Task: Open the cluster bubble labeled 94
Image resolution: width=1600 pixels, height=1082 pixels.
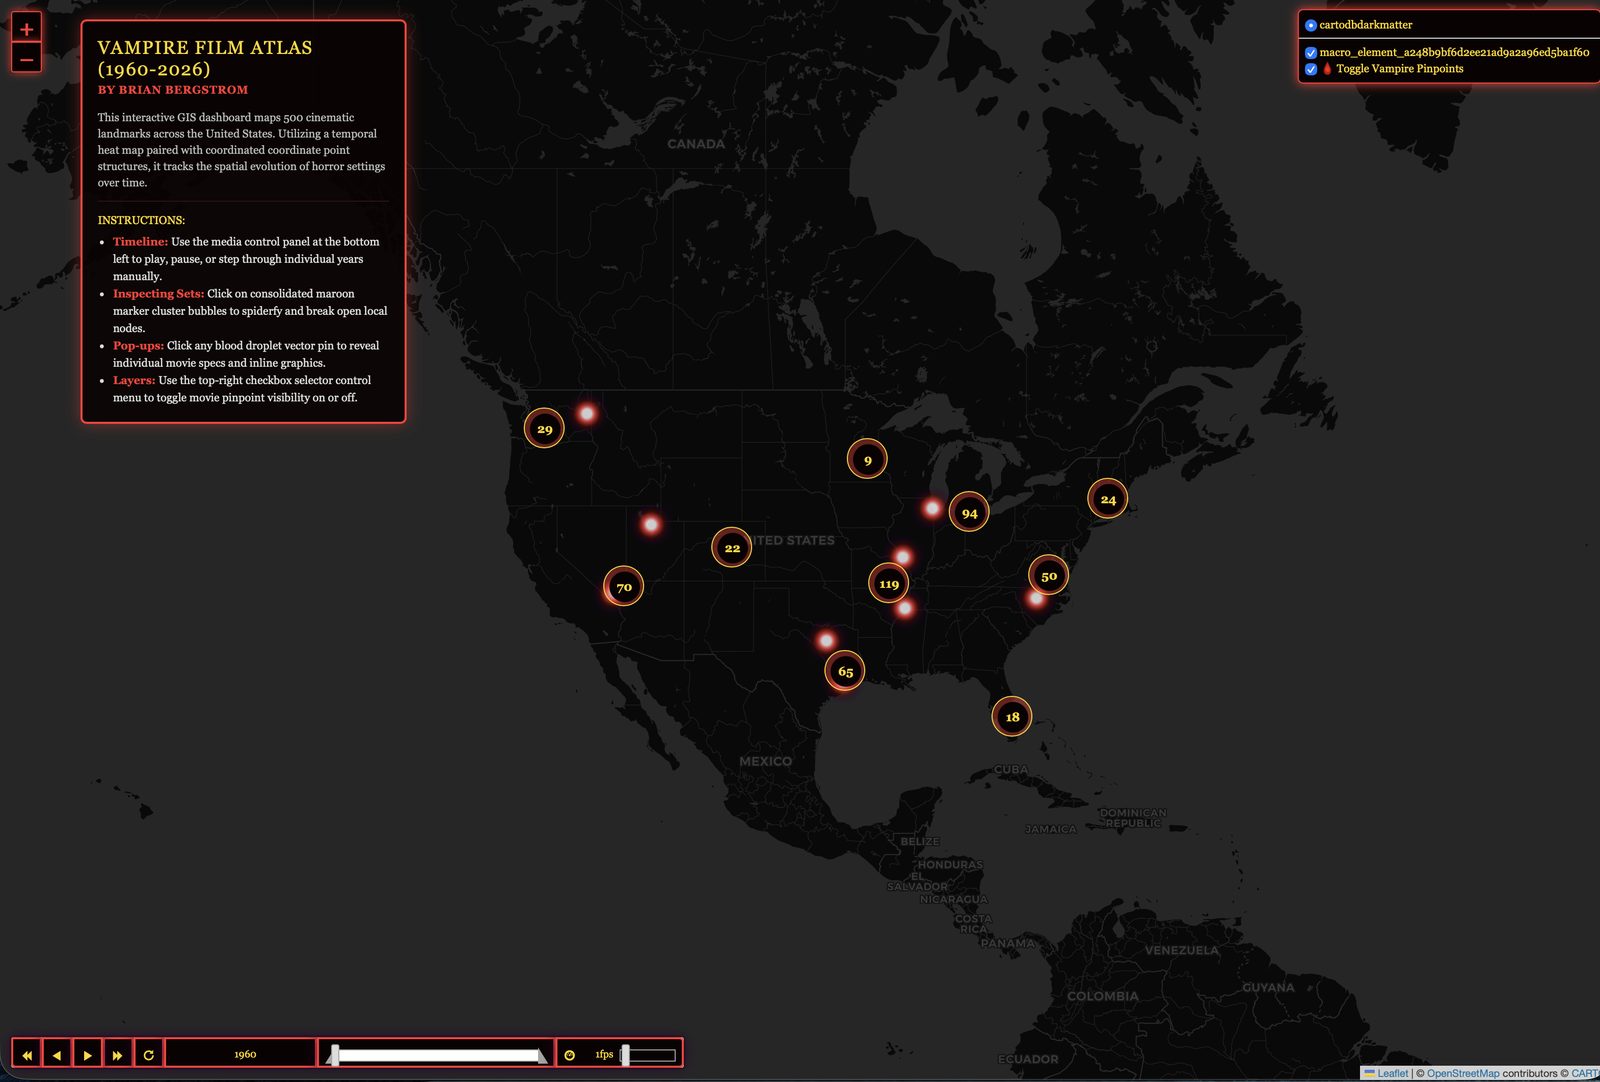Action: click(969, 513)
